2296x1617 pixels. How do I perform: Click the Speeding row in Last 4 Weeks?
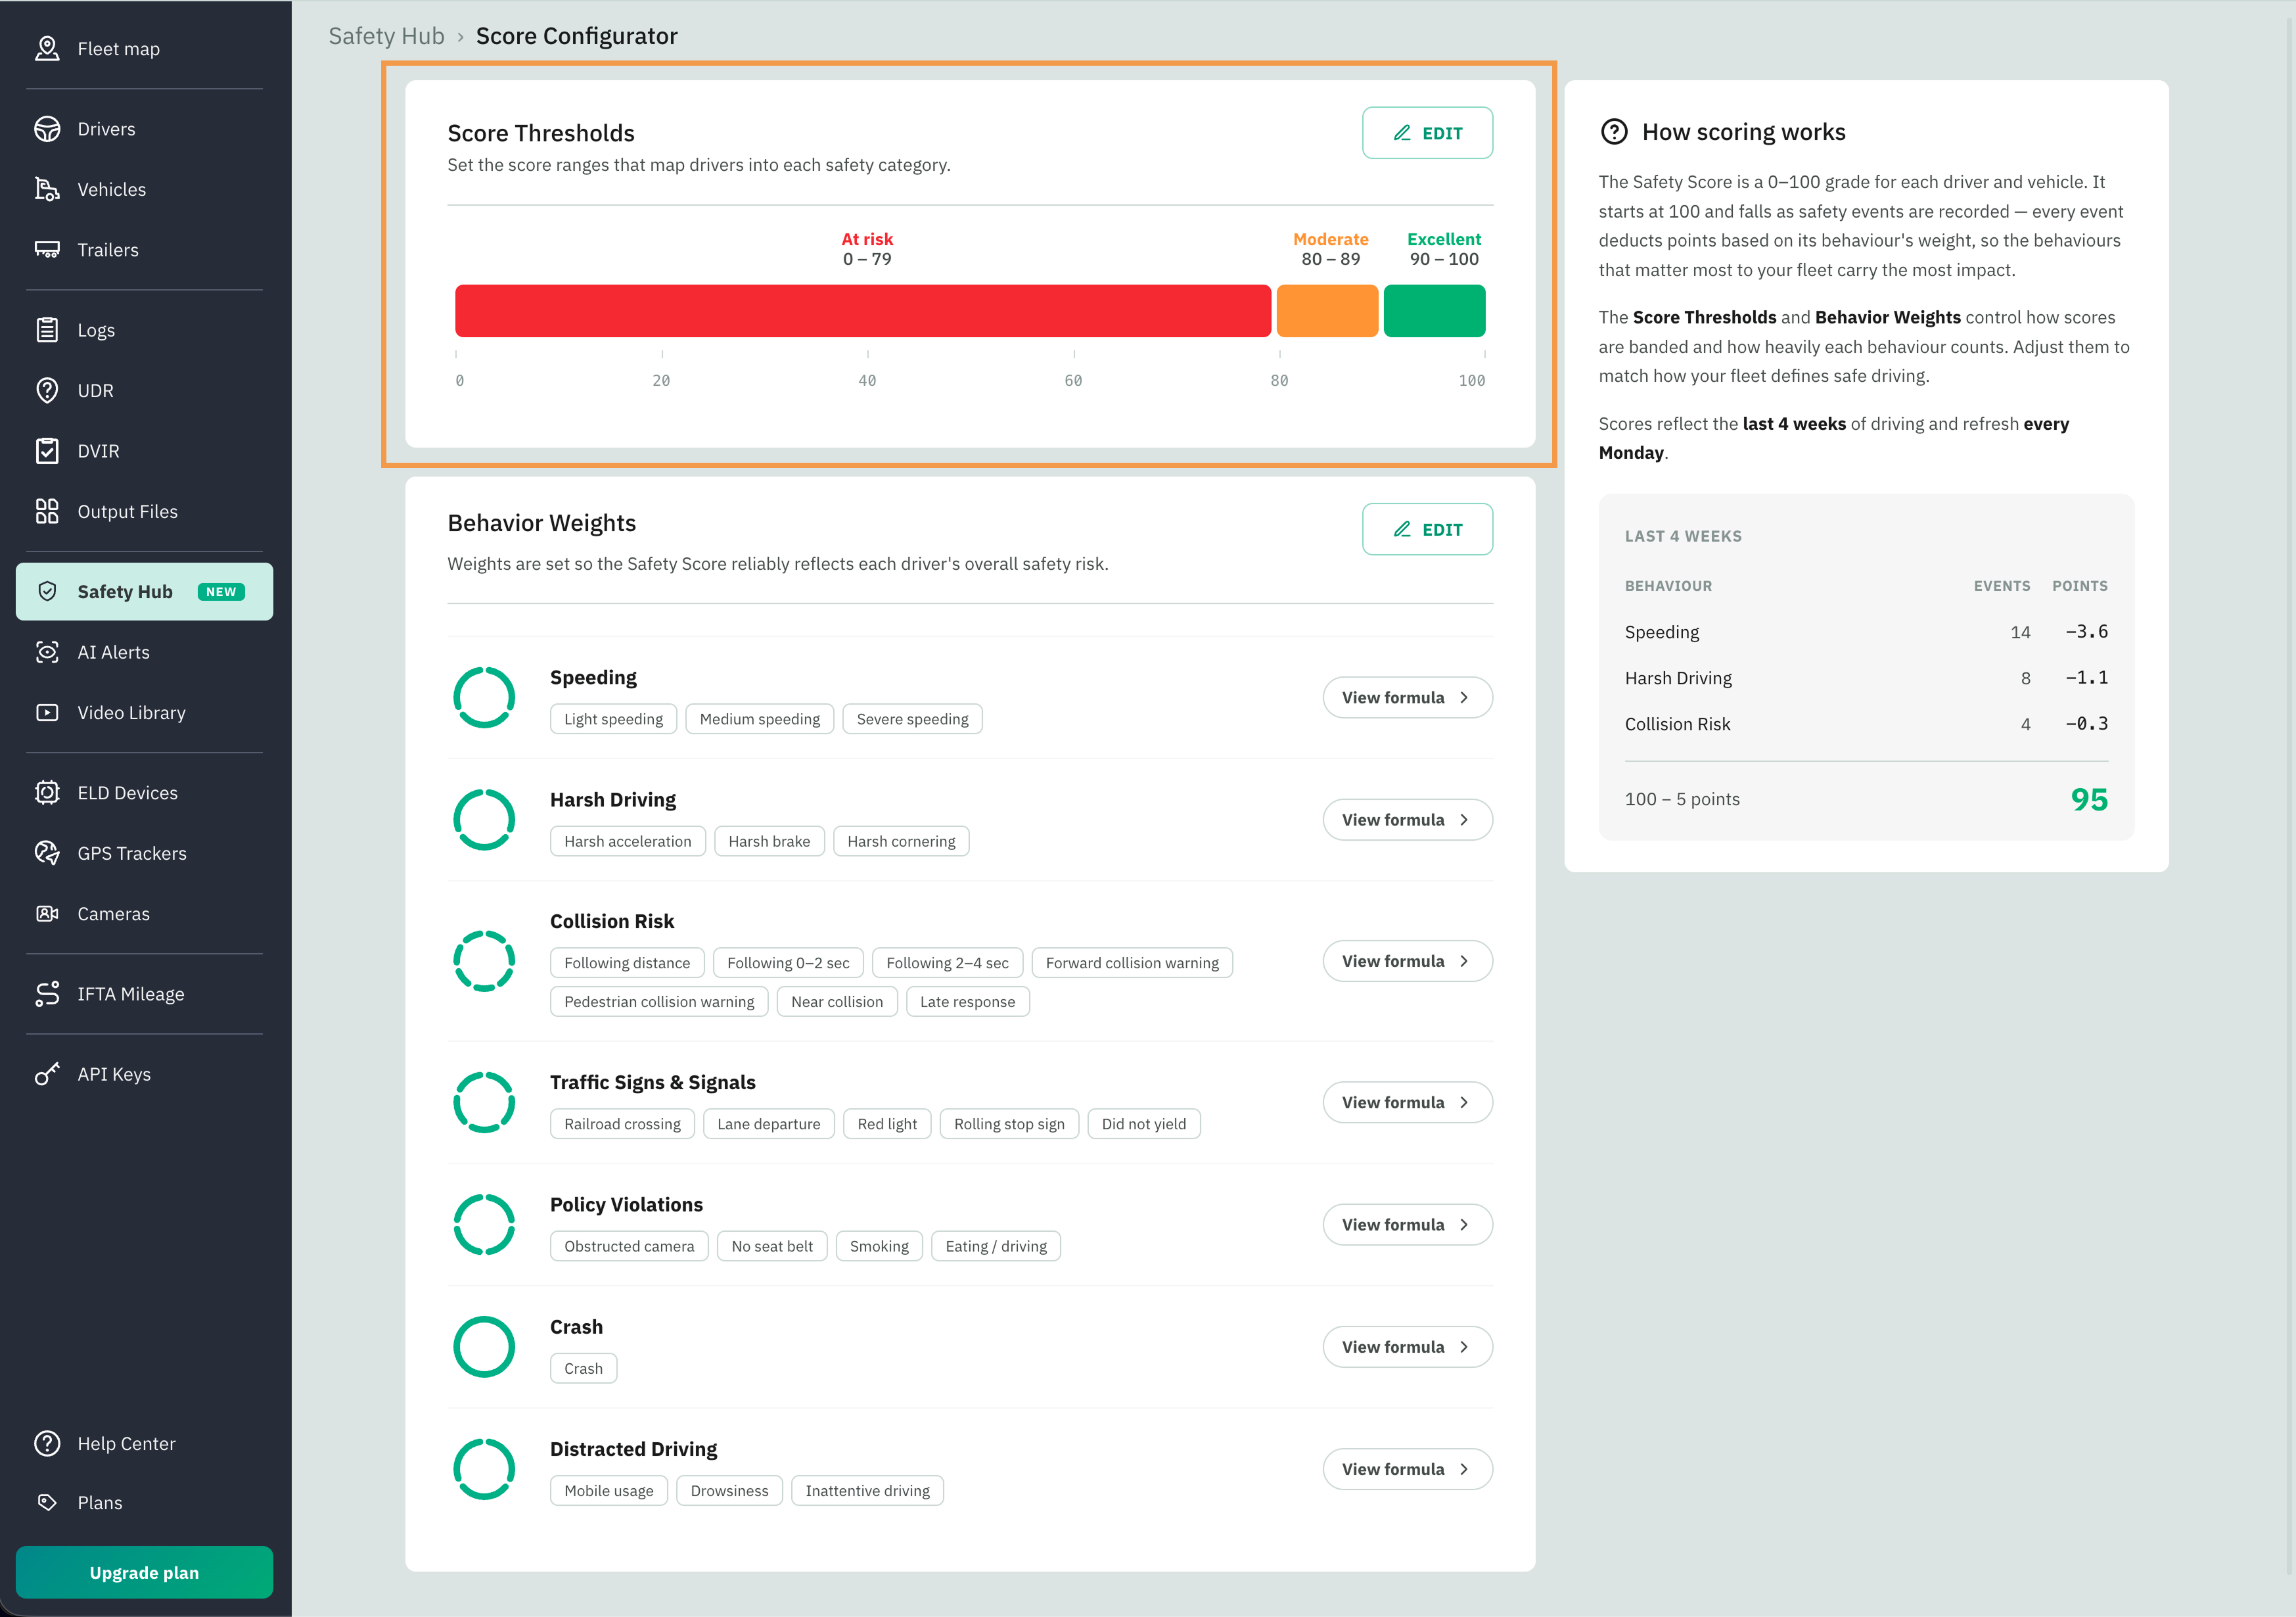(1866, 632)
